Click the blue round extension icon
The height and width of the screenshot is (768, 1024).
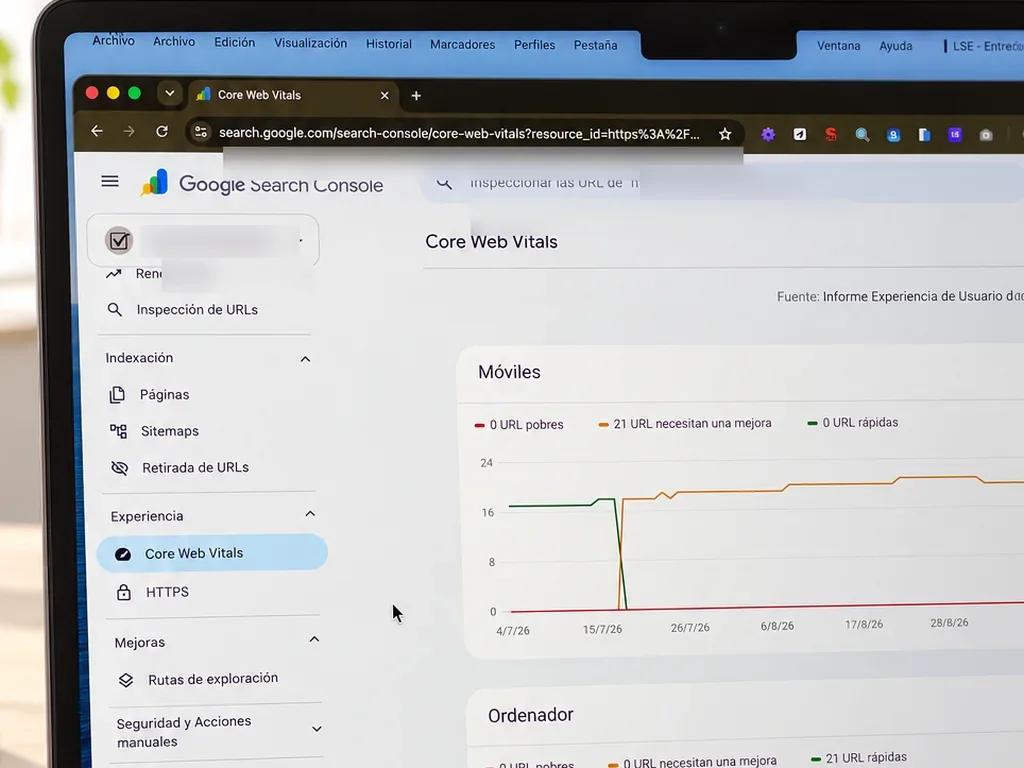click(x=893, y=135)
